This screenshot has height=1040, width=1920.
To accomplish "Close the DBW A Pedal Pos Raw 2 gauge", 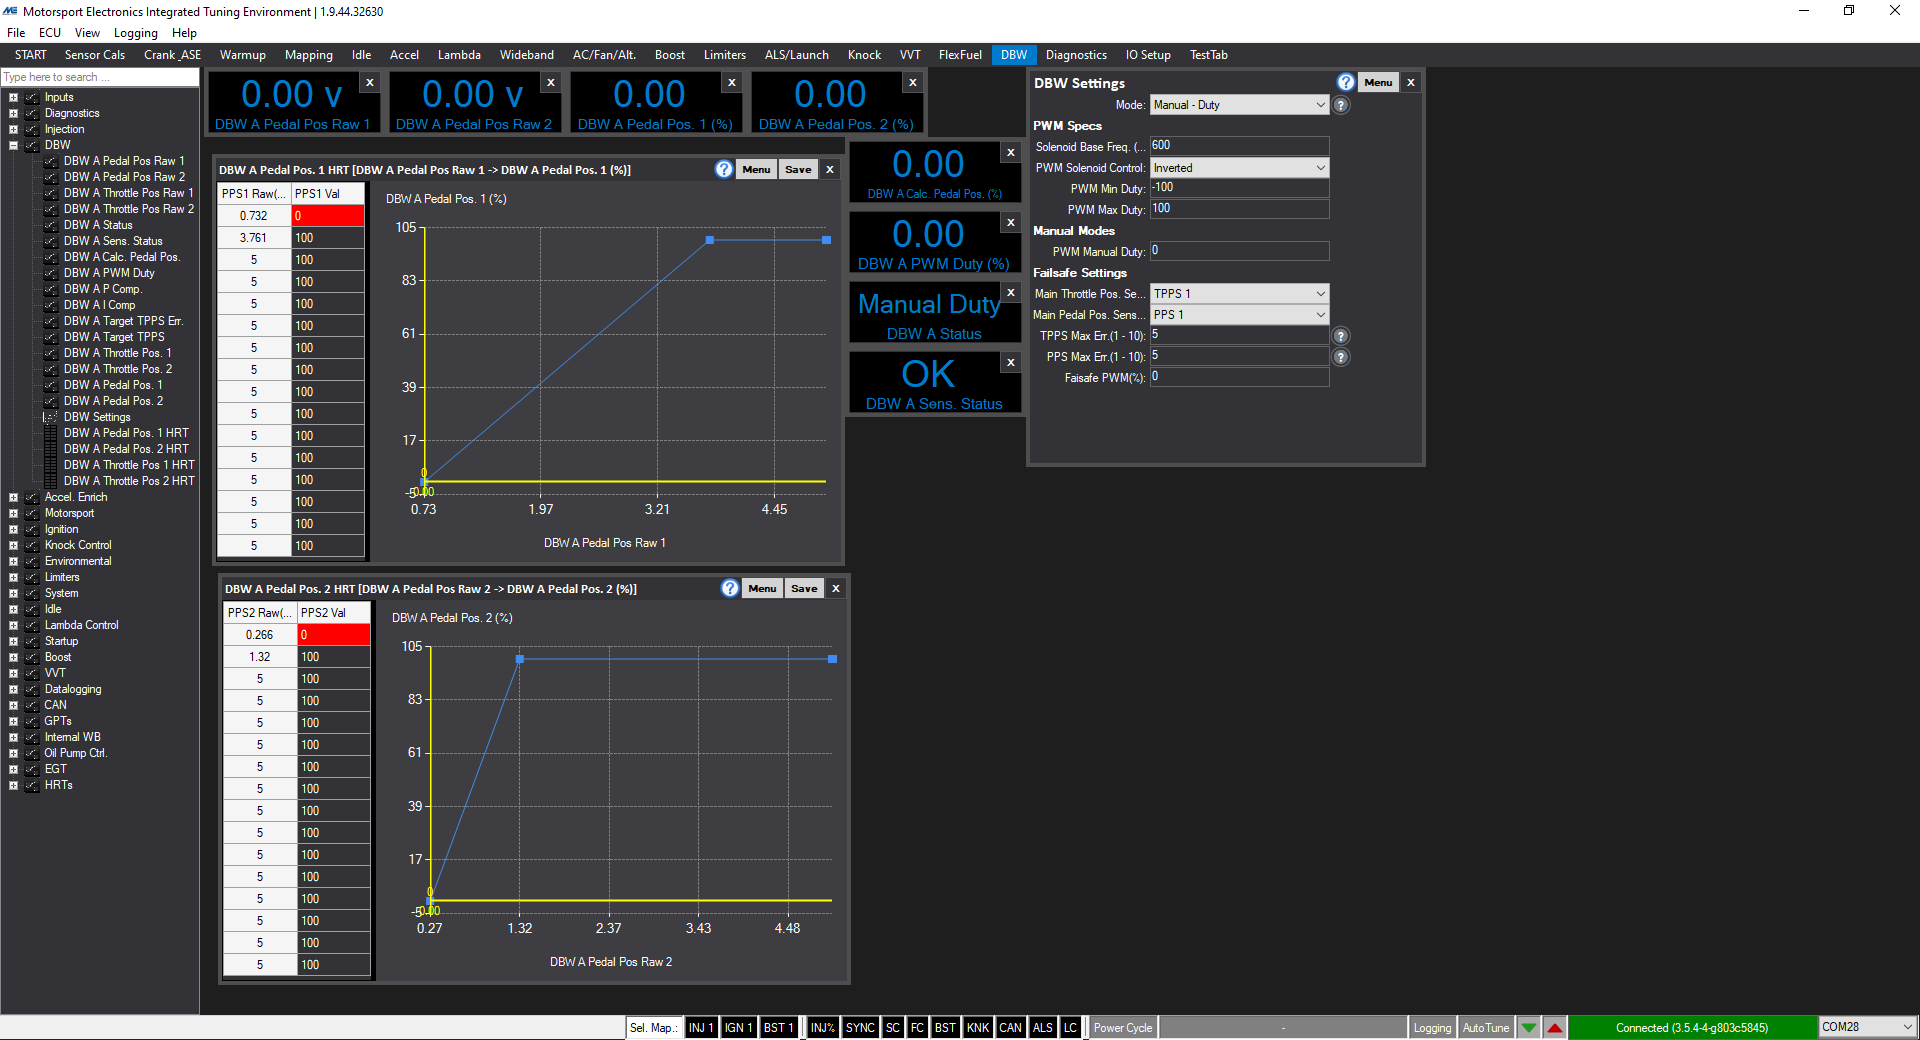I will click(x=551, y=83).
